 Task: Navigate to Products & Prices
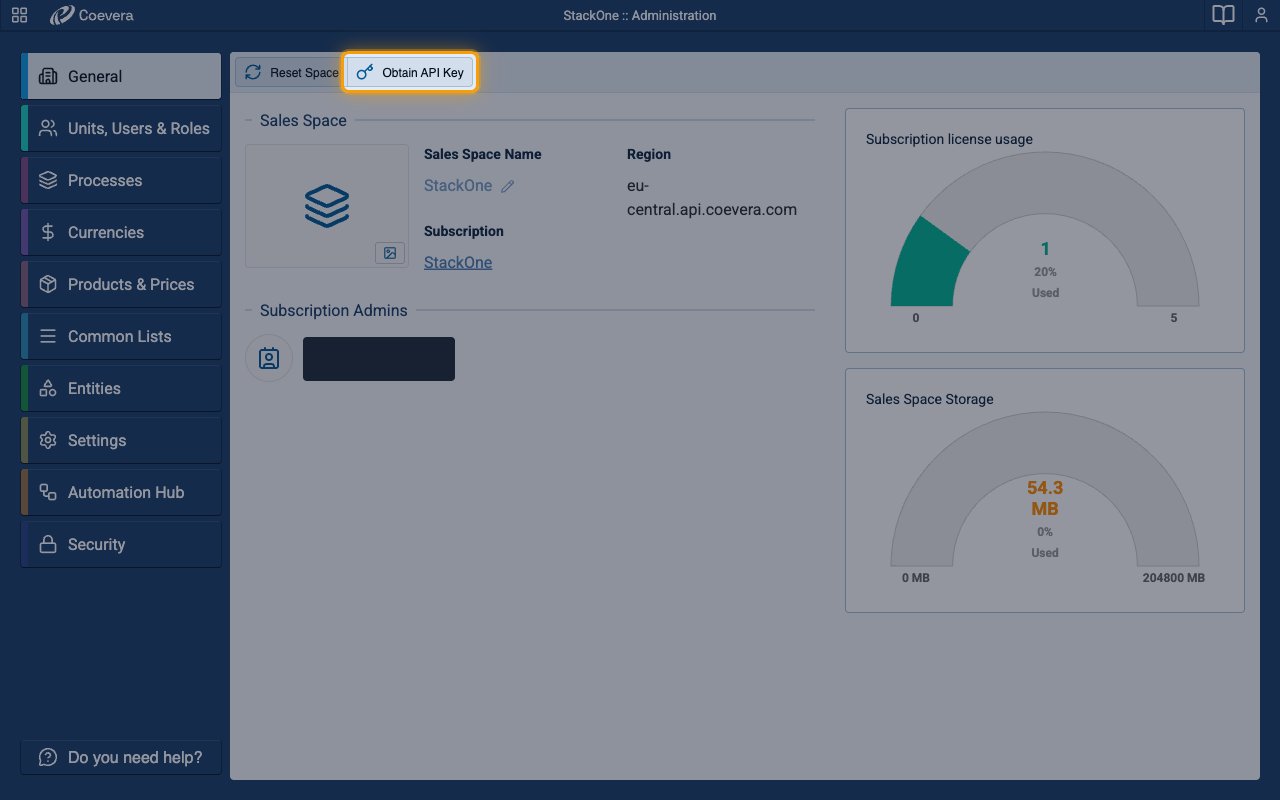click(121, 284)
